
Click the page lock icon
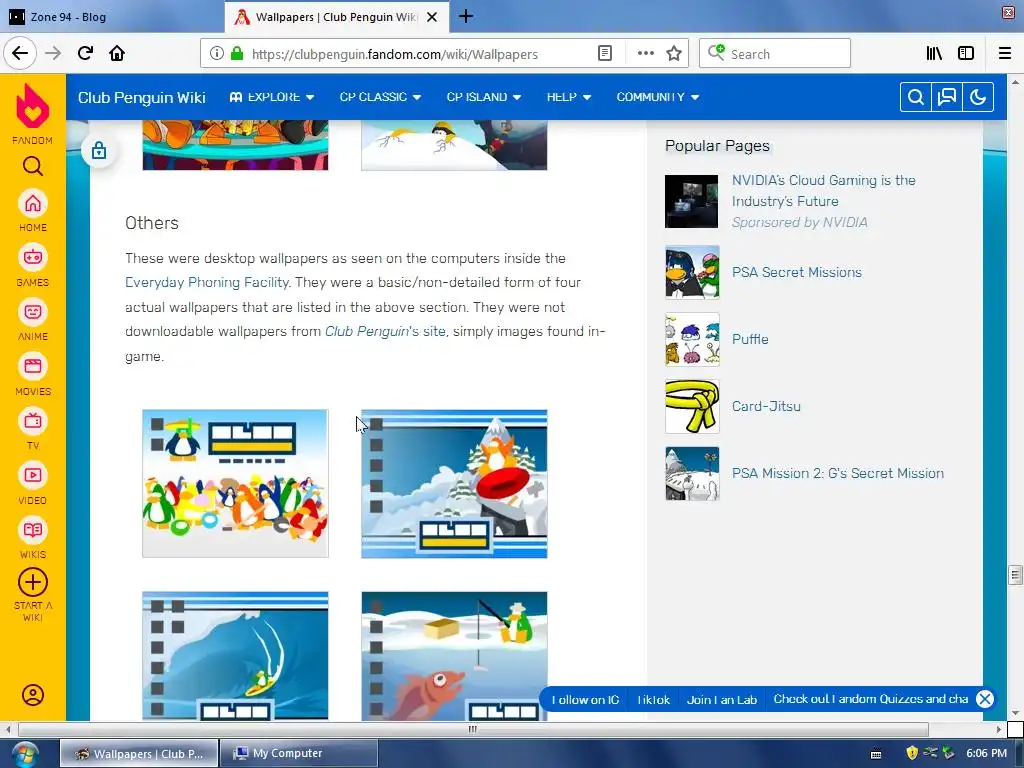tap(99, 150)
